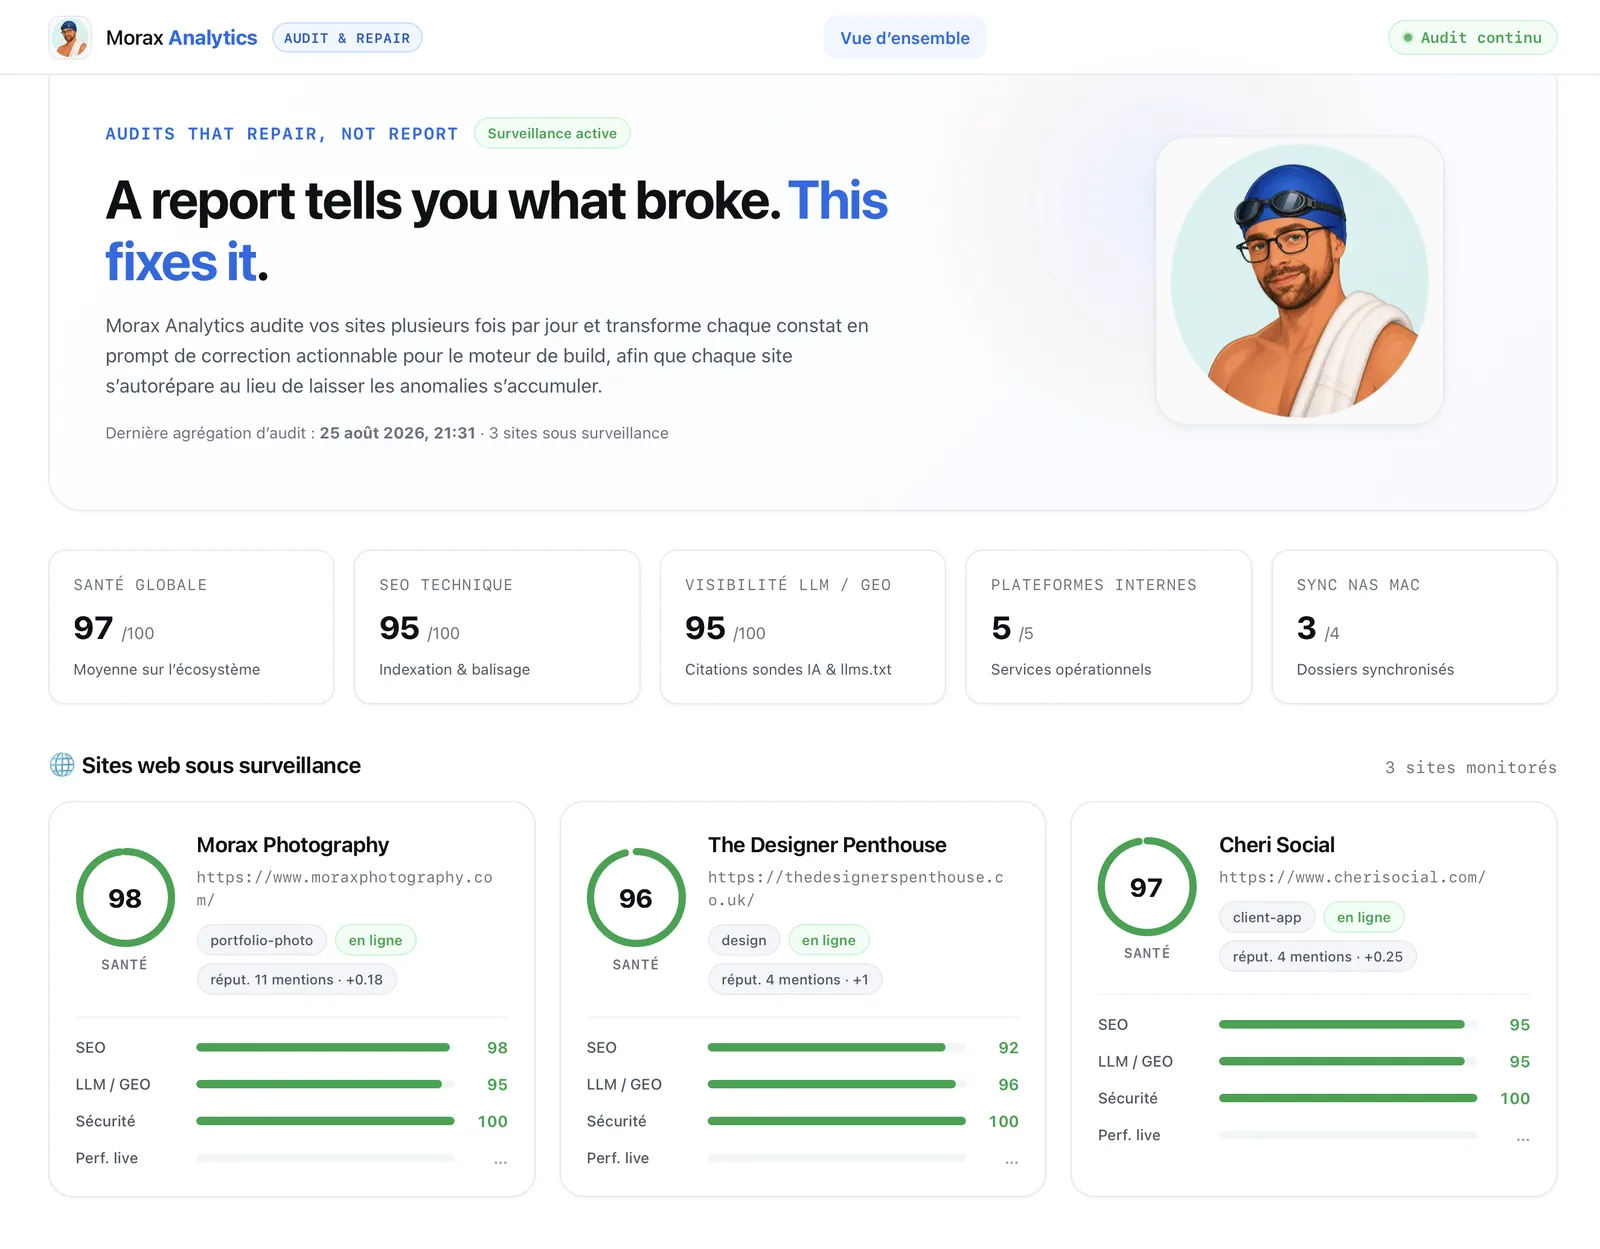Visit the thedesignerspenthouse.co.uk URL
The width and height of the screenshot is (1600, 1249).
click(x=856, y=888)
